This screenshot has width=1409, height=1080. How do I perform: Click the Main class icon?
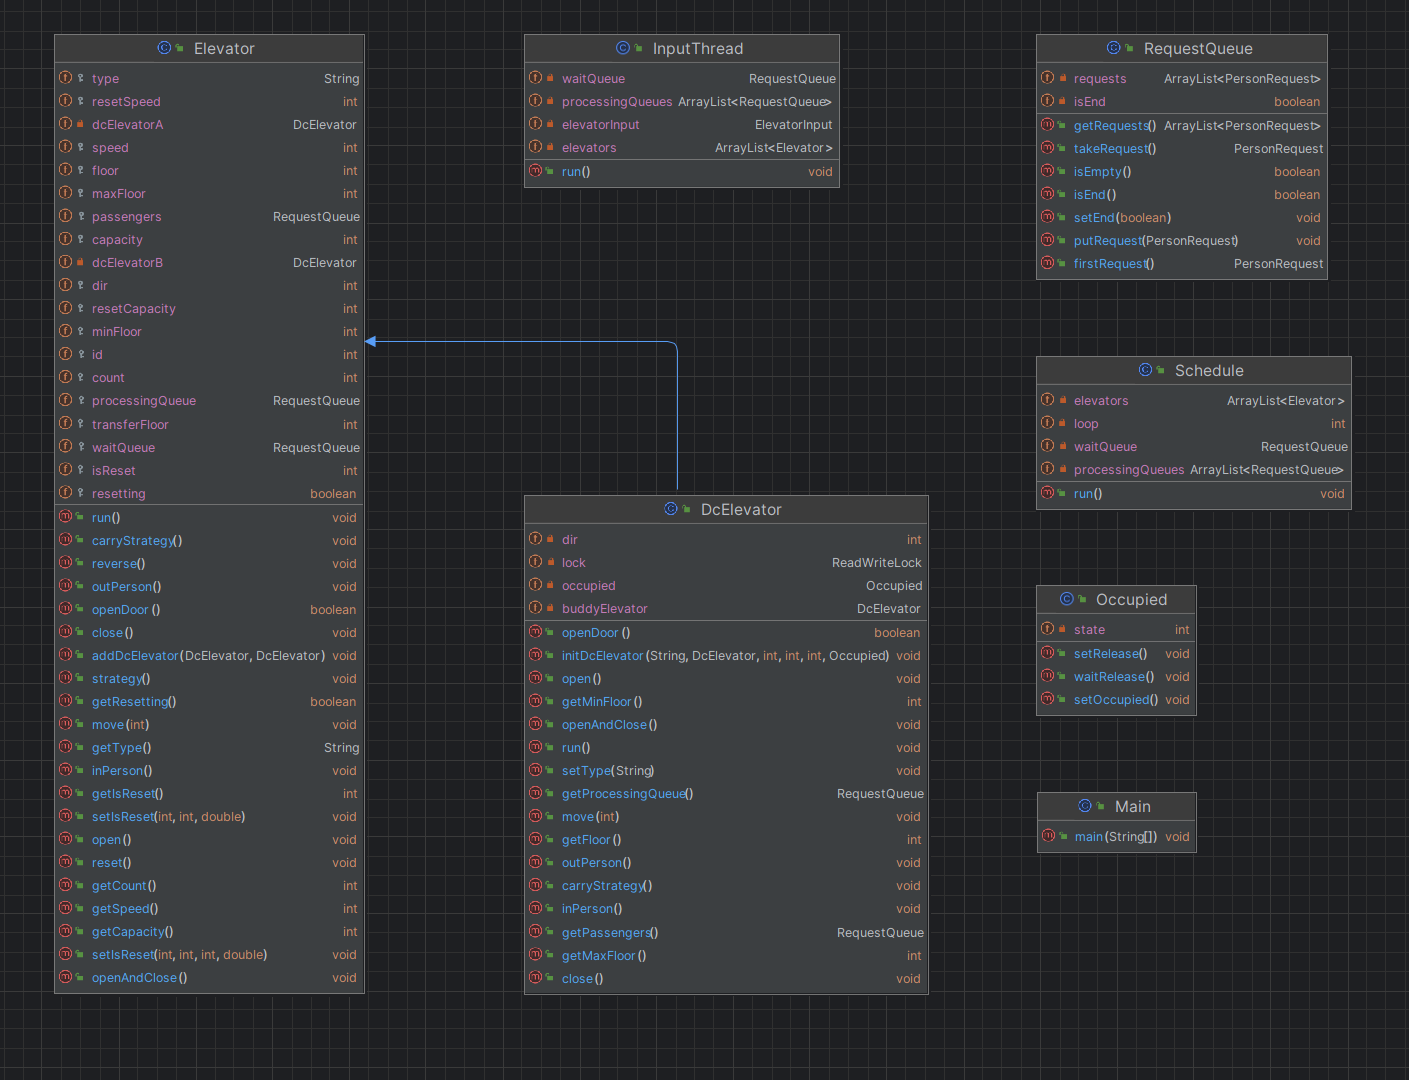tap(1085, 806)
